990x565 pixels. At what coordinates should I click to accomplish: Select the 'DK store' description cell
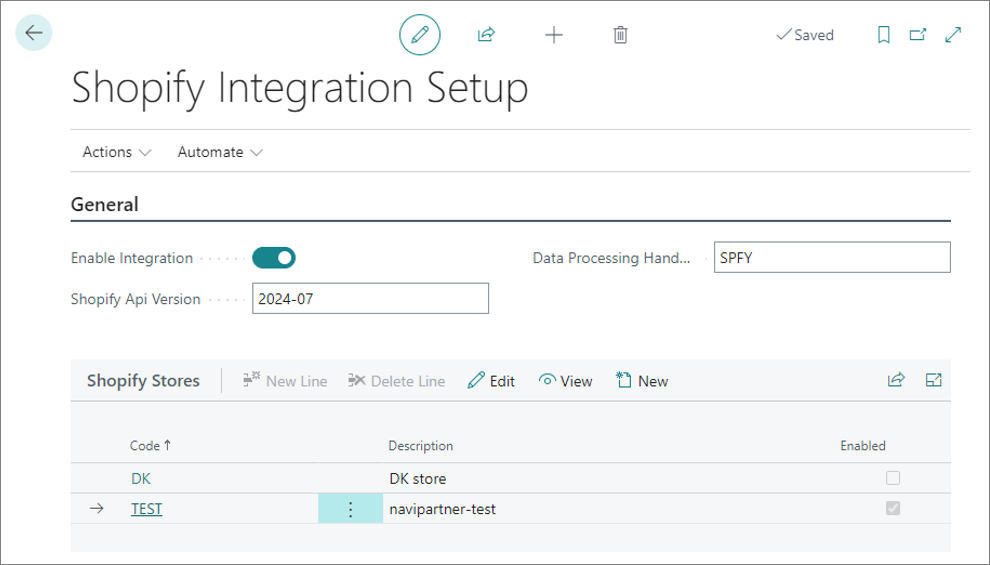click(x=417, y=479)
